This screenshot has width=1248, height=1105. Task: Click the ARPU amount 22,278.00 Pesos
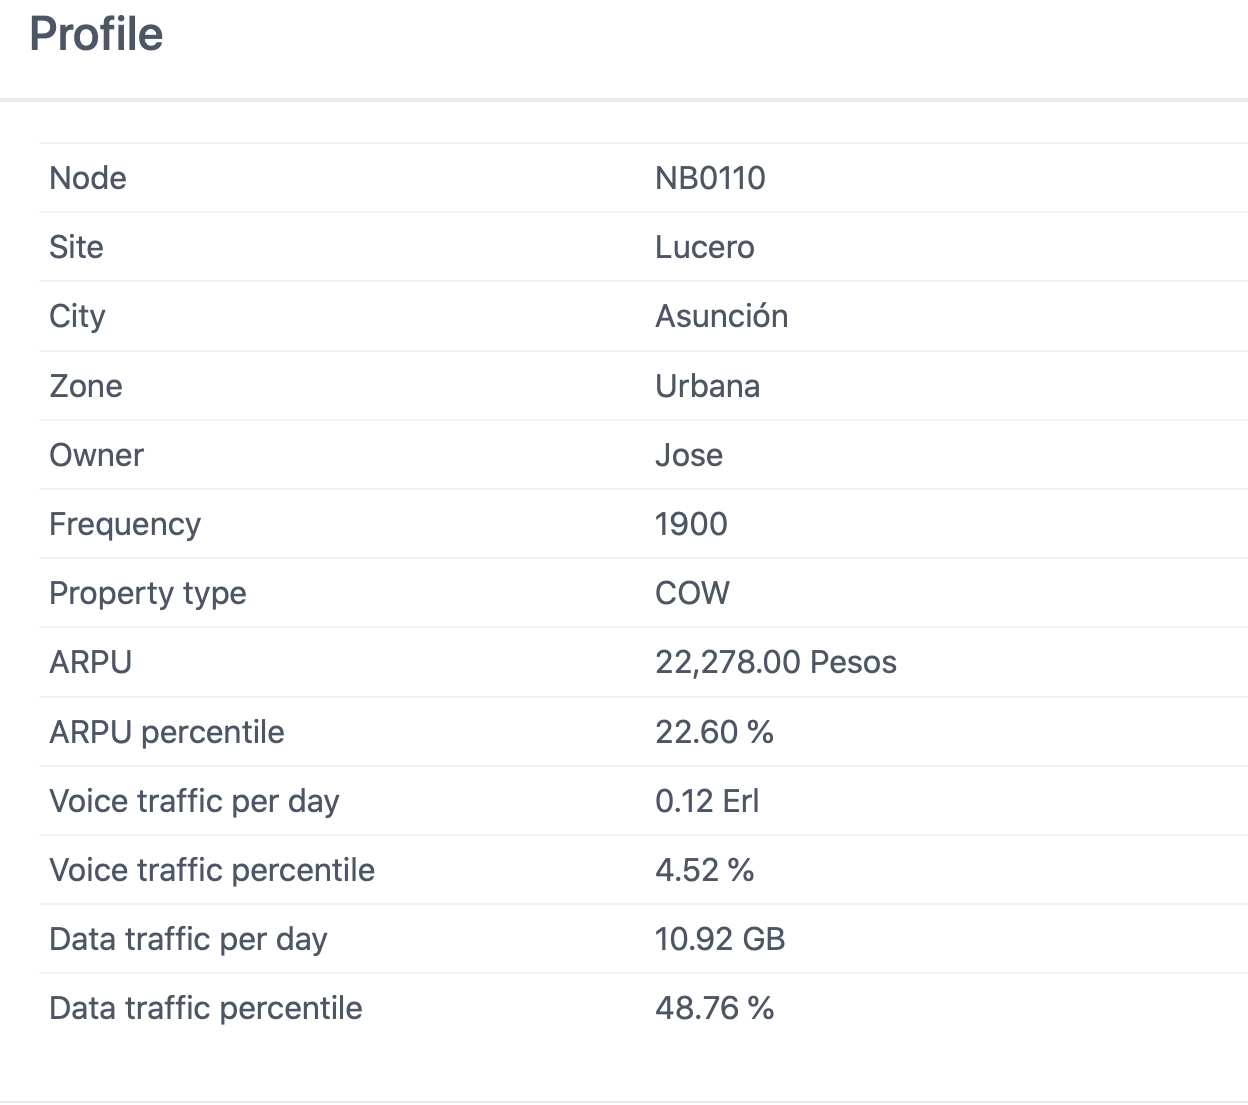776,662
